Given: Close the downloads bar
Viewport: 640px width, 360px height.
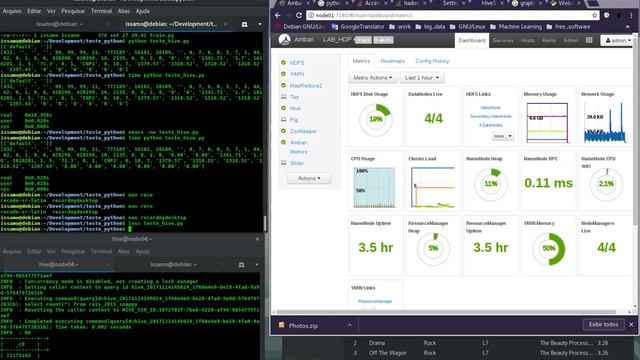Looking at the screenshot, I should tap(631, 324).
